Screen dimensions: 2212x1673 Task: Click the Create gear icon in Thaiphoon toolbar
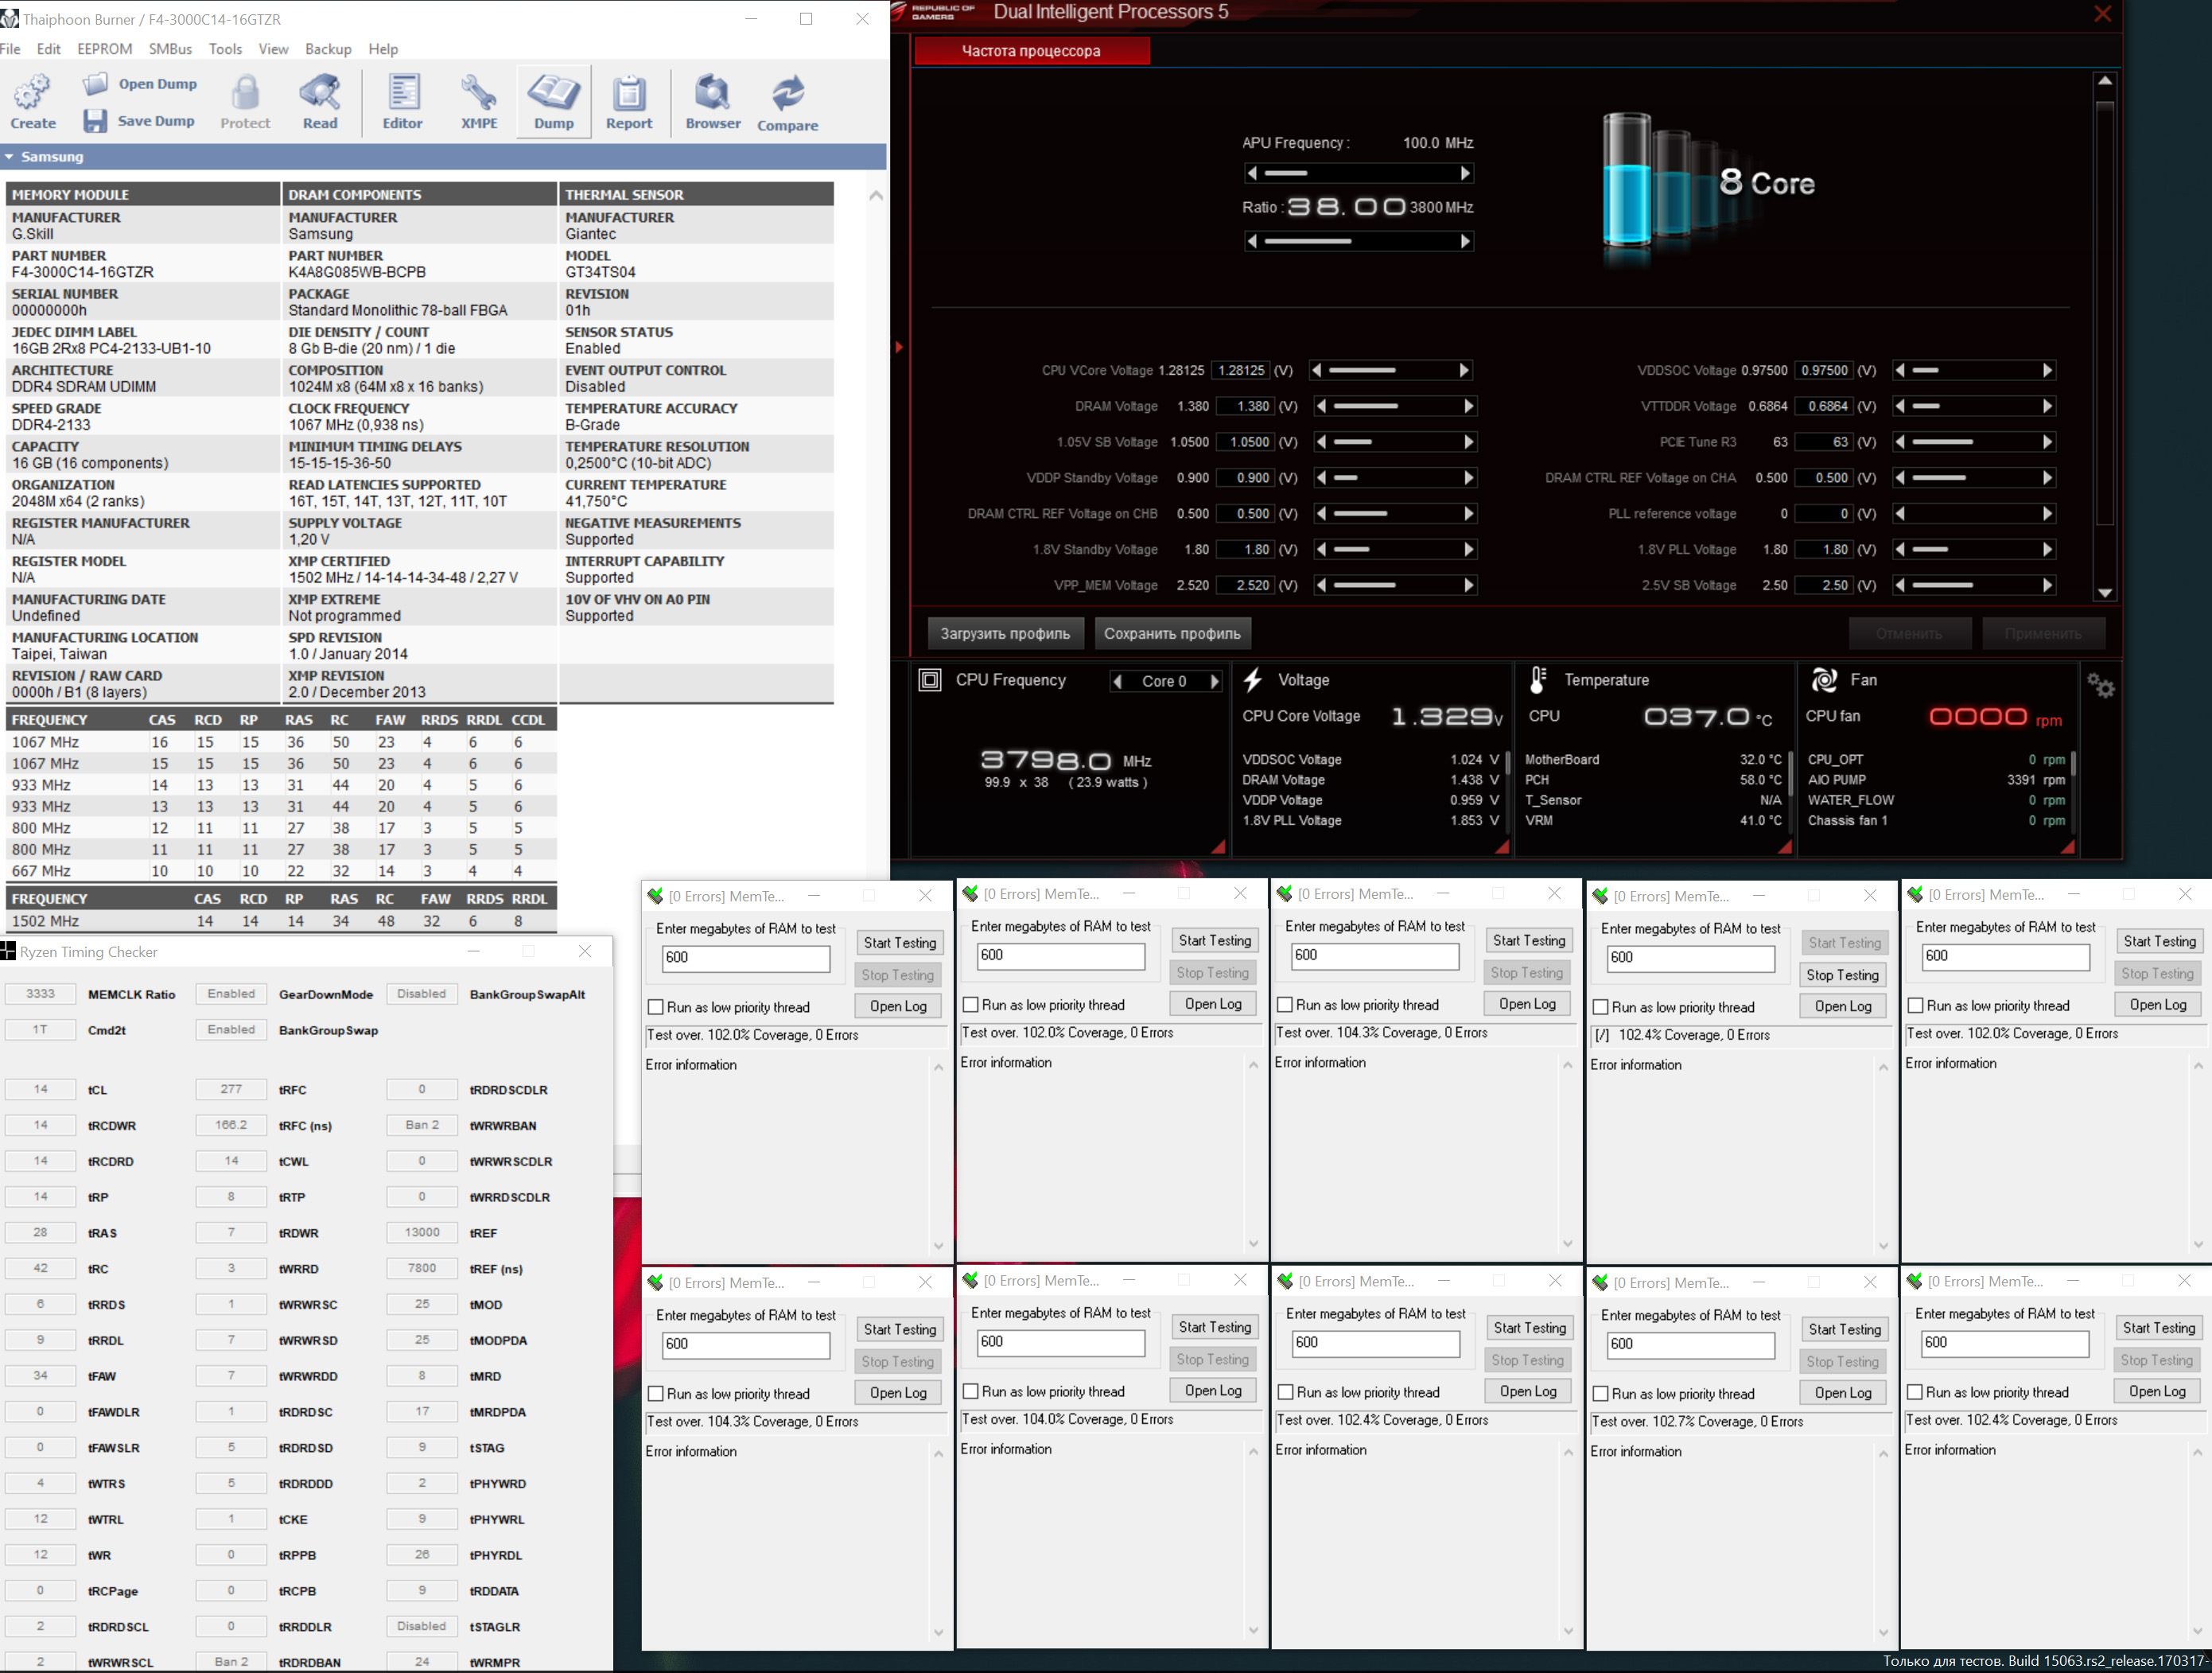click(32, 93)
